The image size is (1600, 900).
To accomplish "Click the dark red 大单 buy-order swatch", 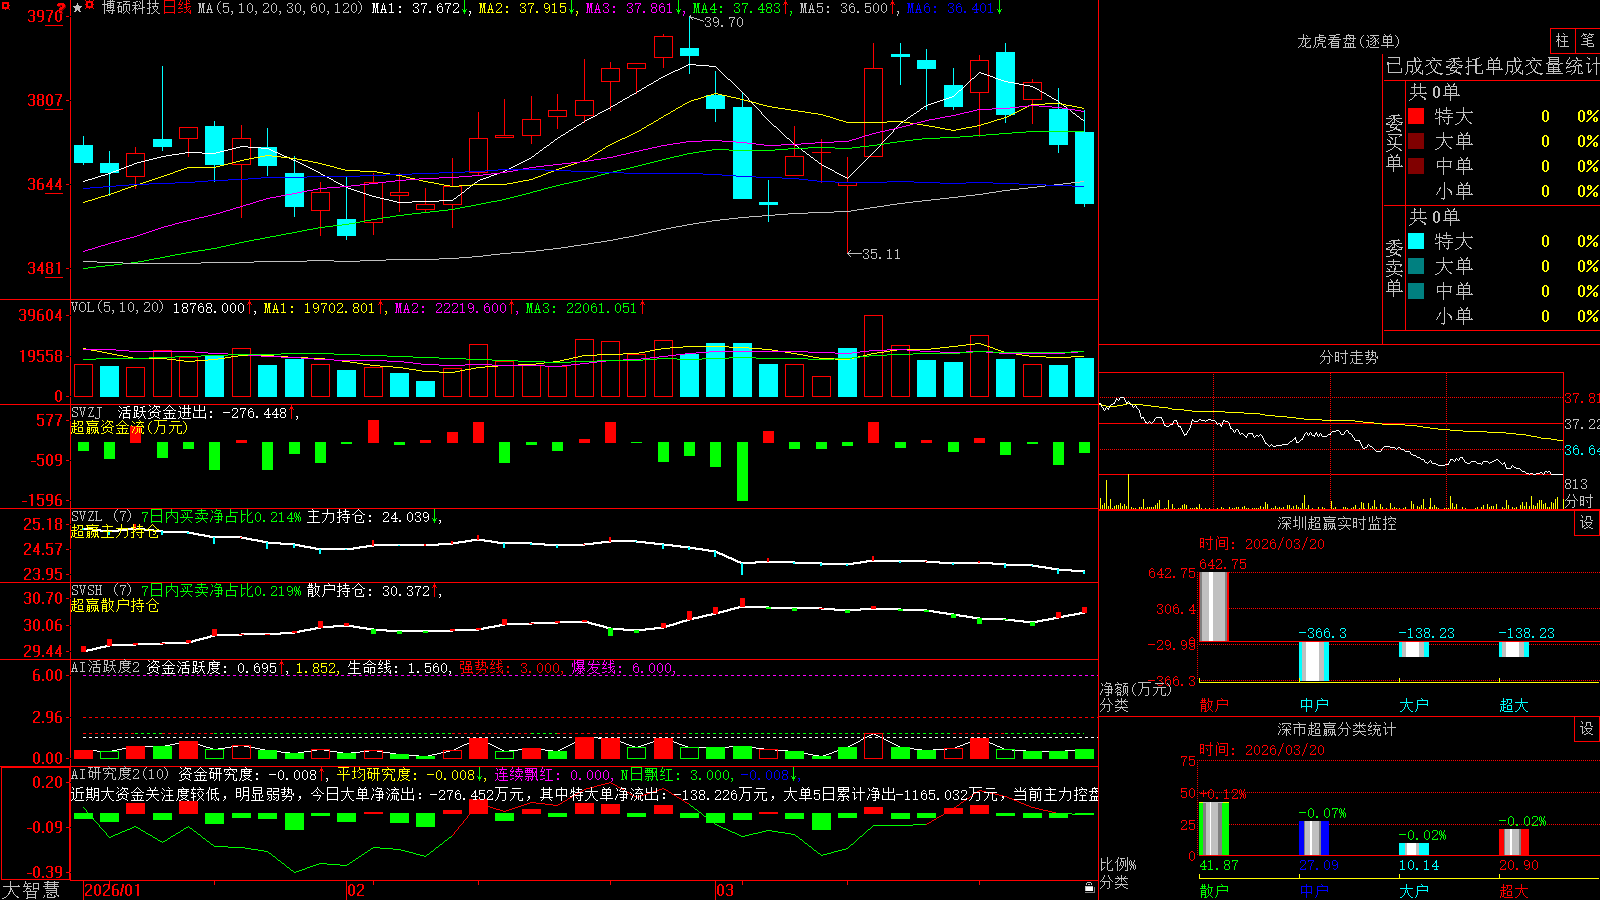I will [1416, 141].
